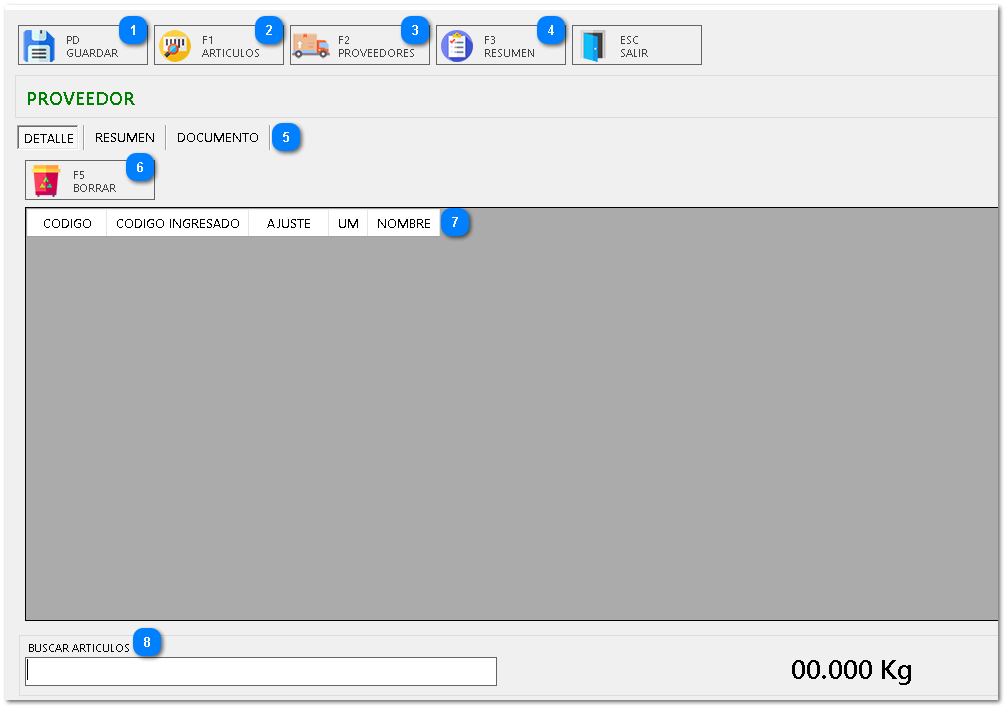Sort by the CODIGO column header
This screenshot has width=1007, height=709.
[67, 224]
